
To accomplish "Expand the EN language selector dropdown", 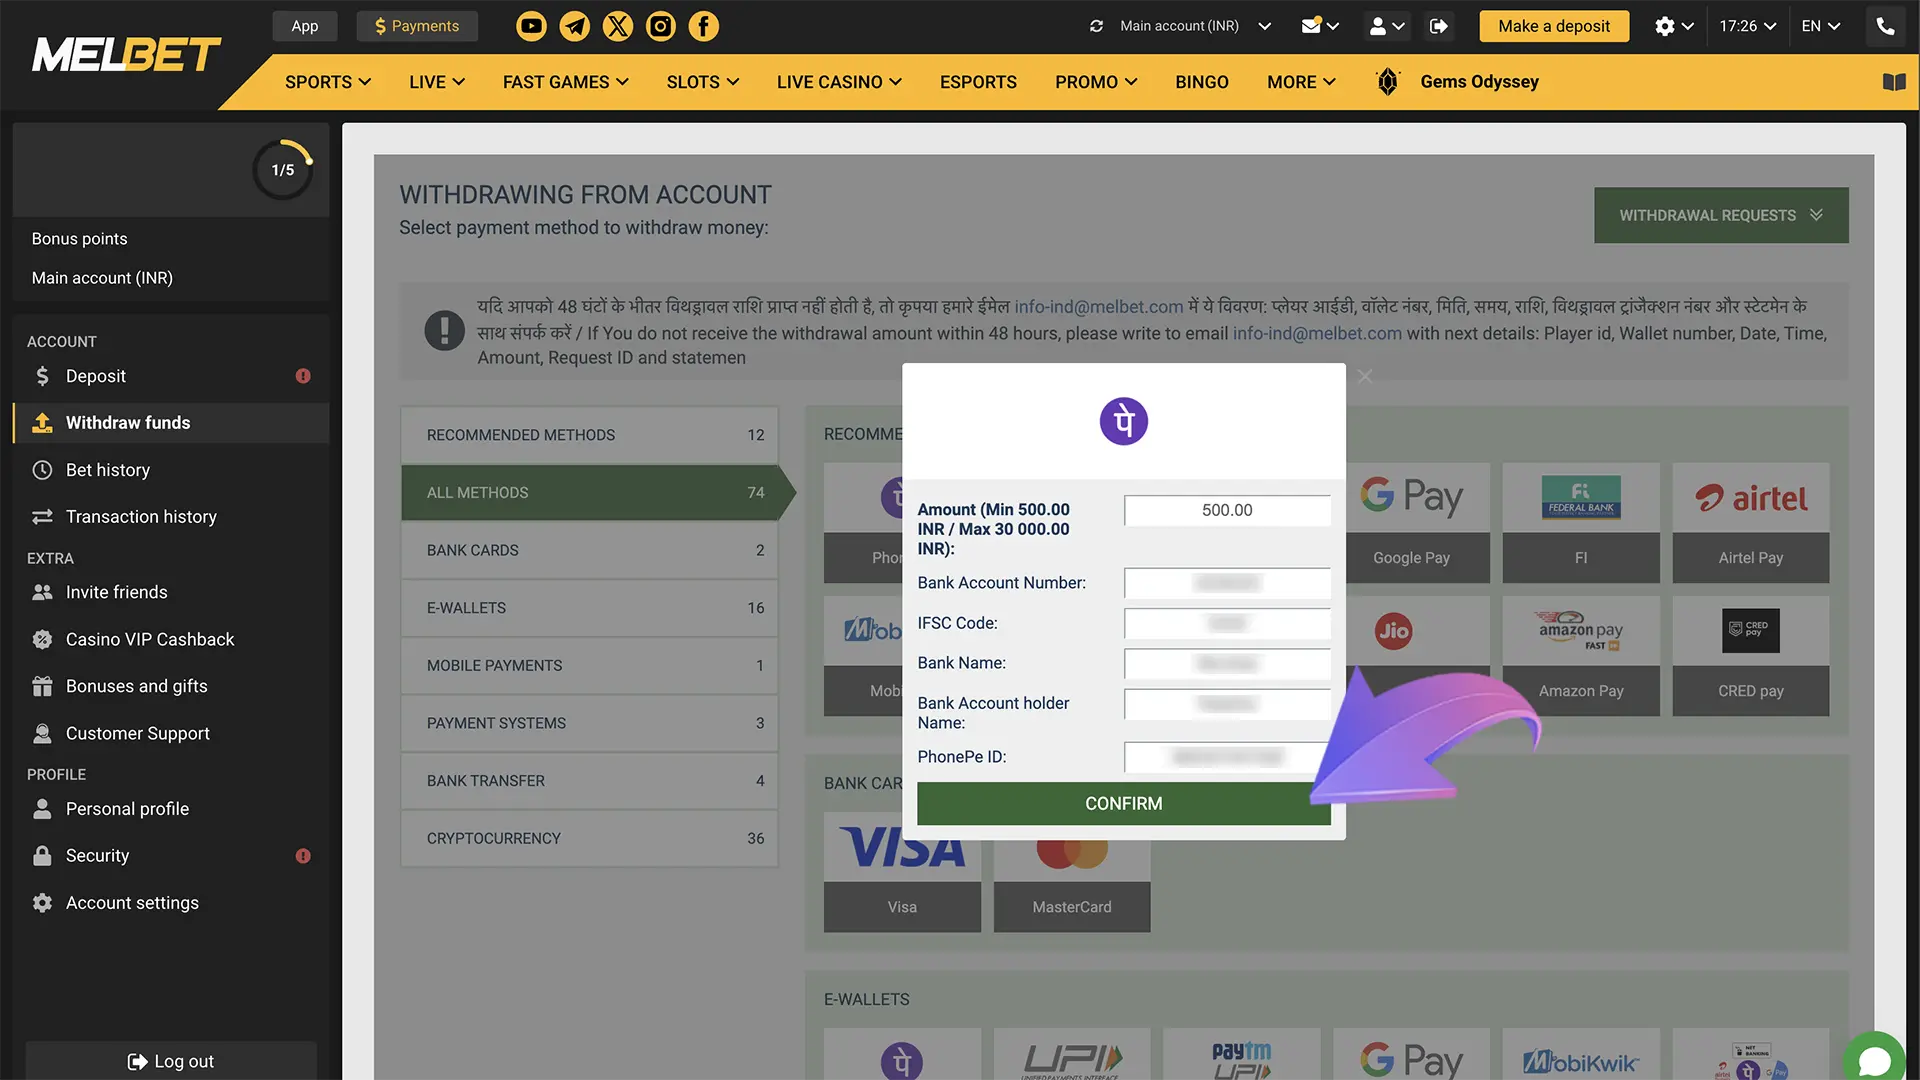I will point(1821,25).
